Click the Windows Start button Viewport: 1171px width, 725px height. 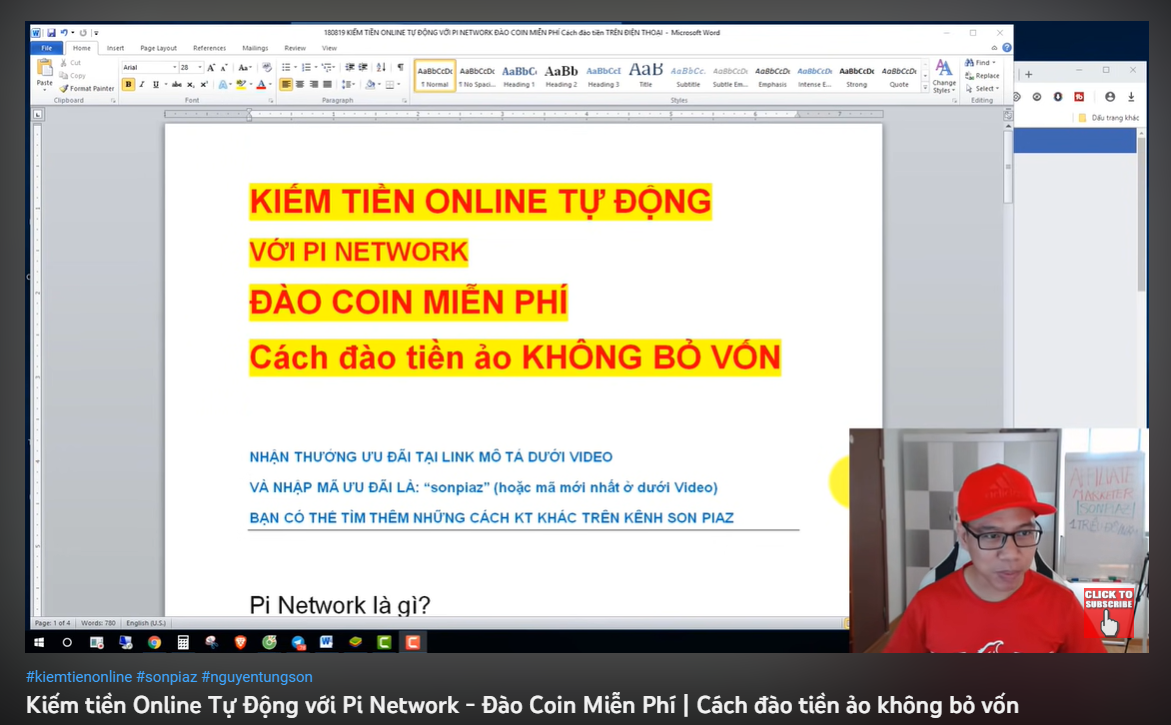click(x=39, y=642)
